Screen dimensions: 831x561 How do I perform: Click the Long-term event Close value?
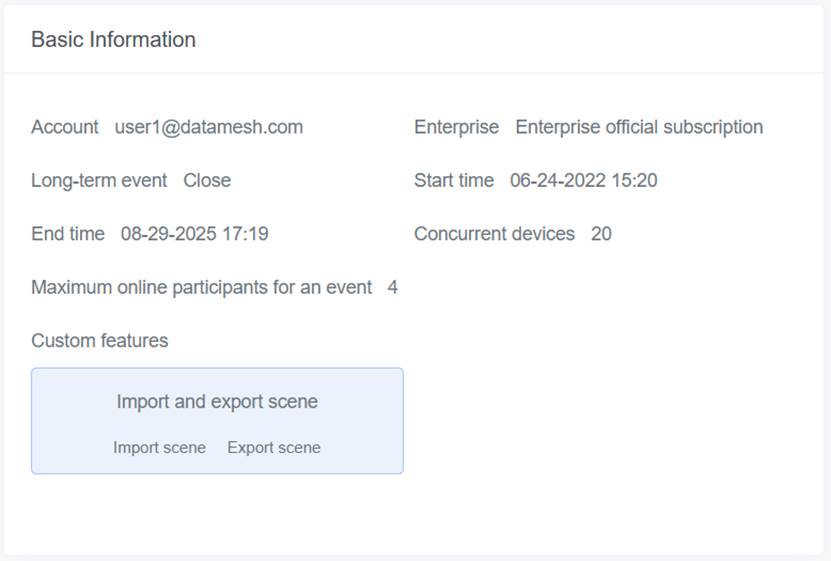pyautogui.click(x=207, y=181)
